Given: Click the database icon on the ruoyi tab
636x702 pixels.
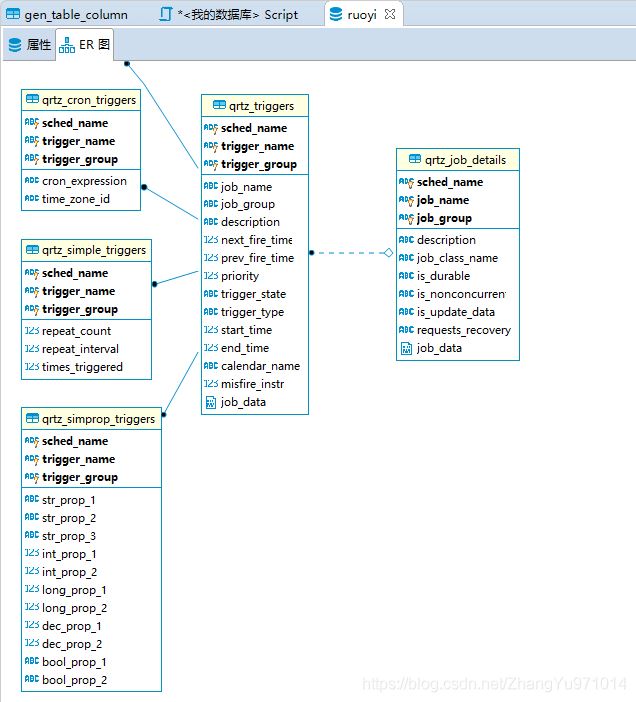Looking at the screenshot, I should tap(336, 14).
